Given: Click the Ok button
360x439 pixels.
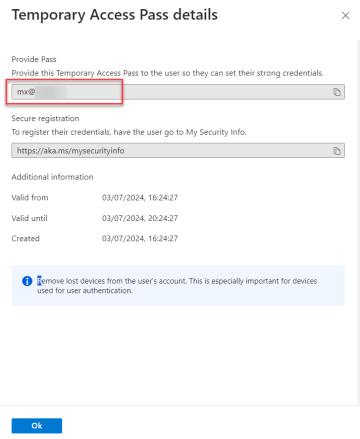Looking at the screenshot, I should [37, 426].
